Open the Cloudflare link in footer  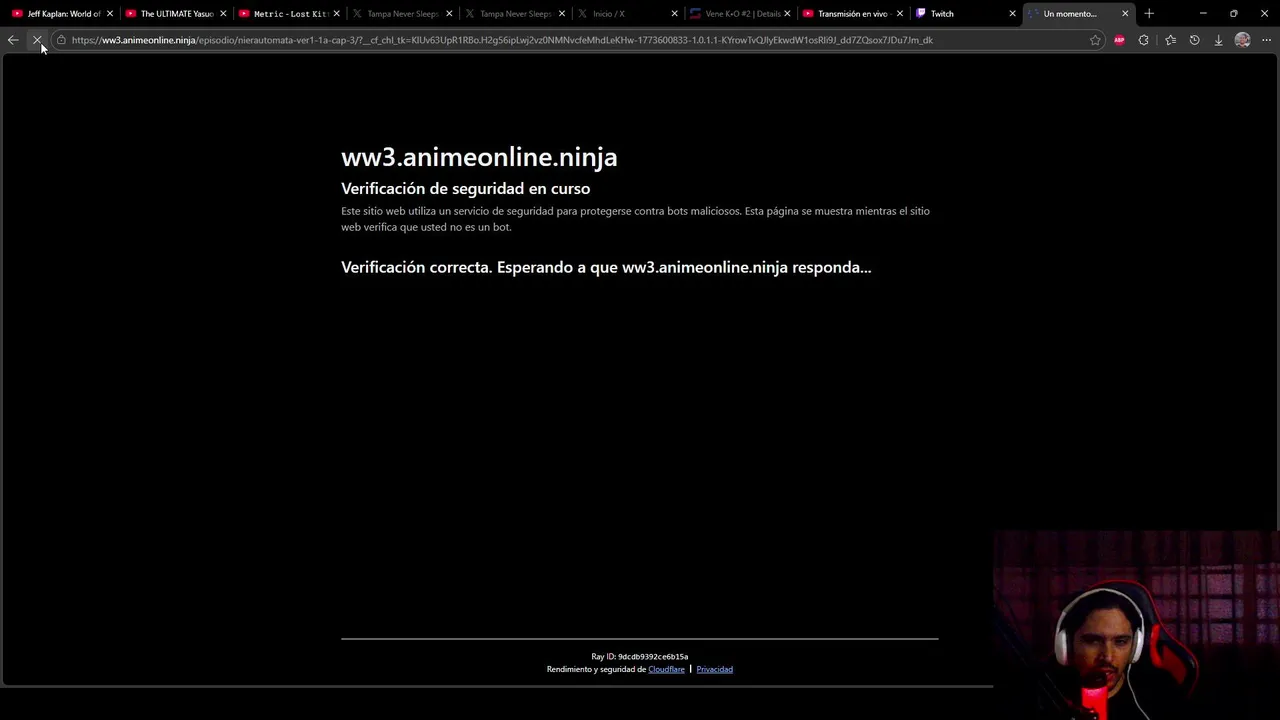[x=666, y=669]
